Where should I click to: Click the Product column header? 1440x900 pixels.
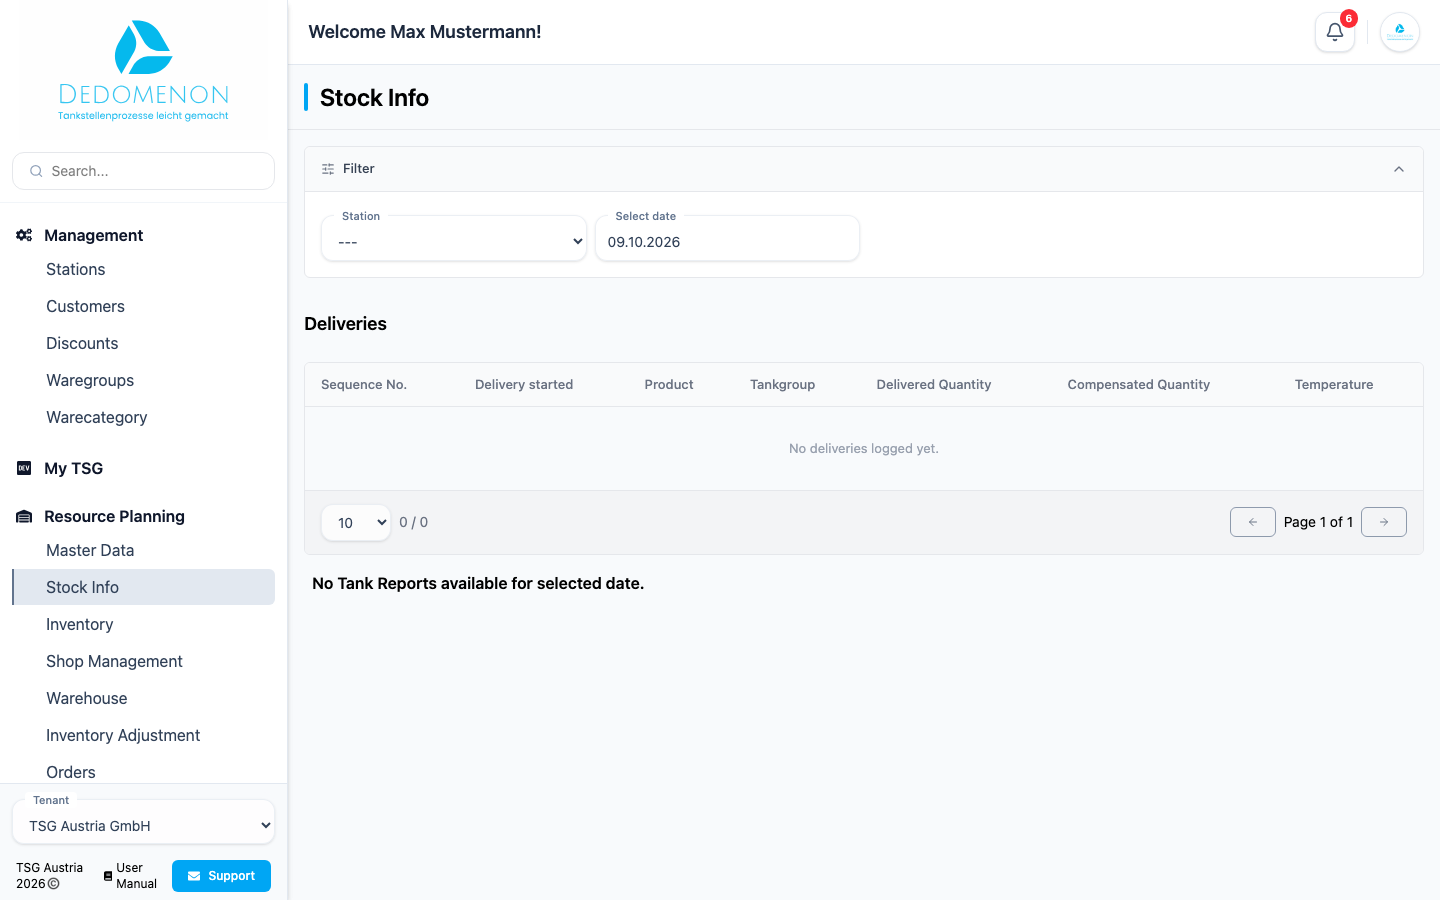[x=669, y=385]
